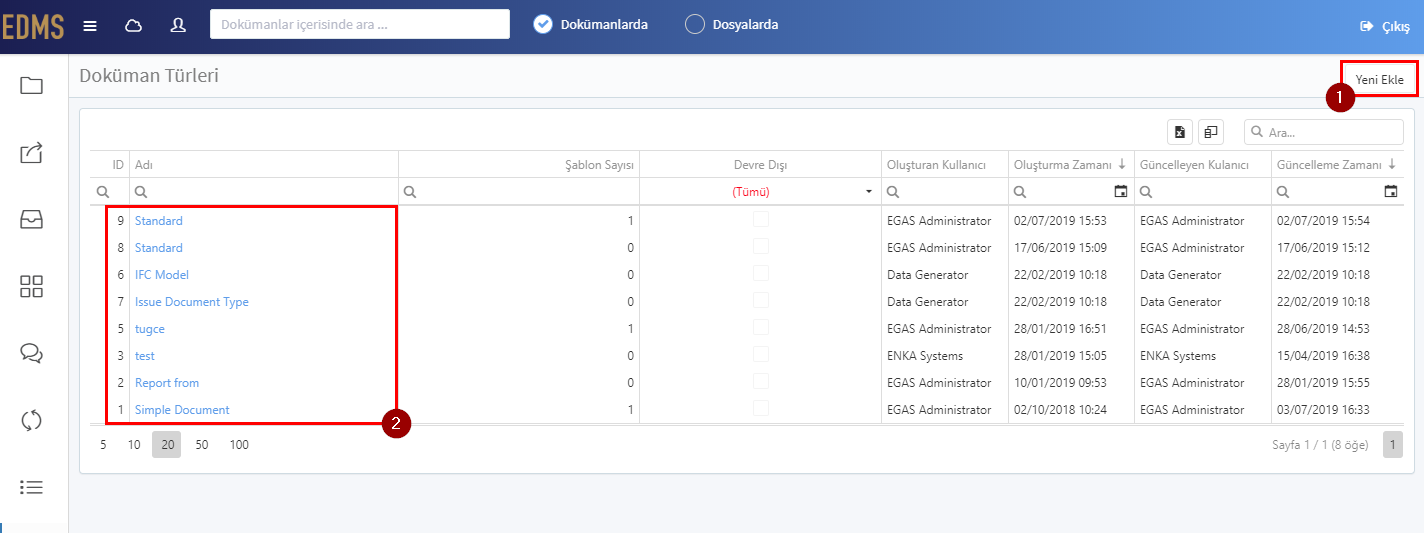This screenshot has height=533, width=1424.
Task: Open the Issue Document Type link
Action: (x=192, y=302)
